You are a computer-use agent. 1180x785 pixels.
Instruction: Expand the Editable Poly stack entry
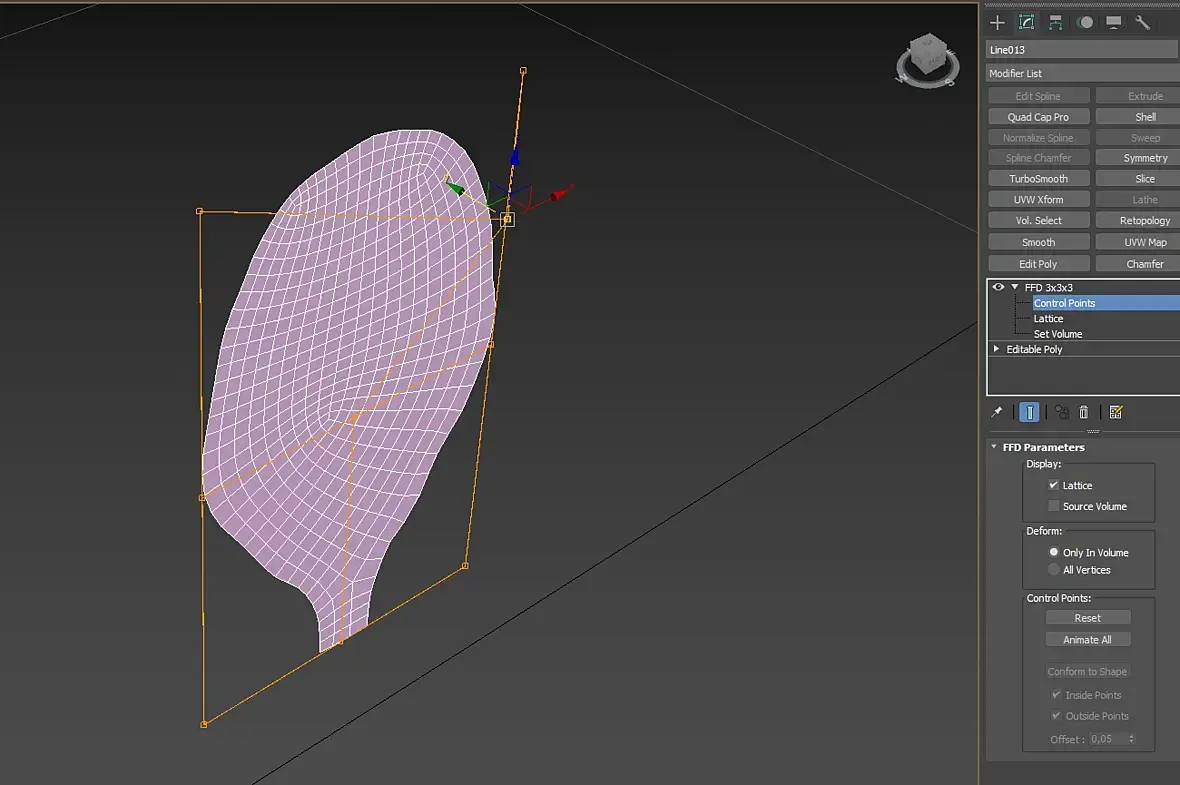996,349
